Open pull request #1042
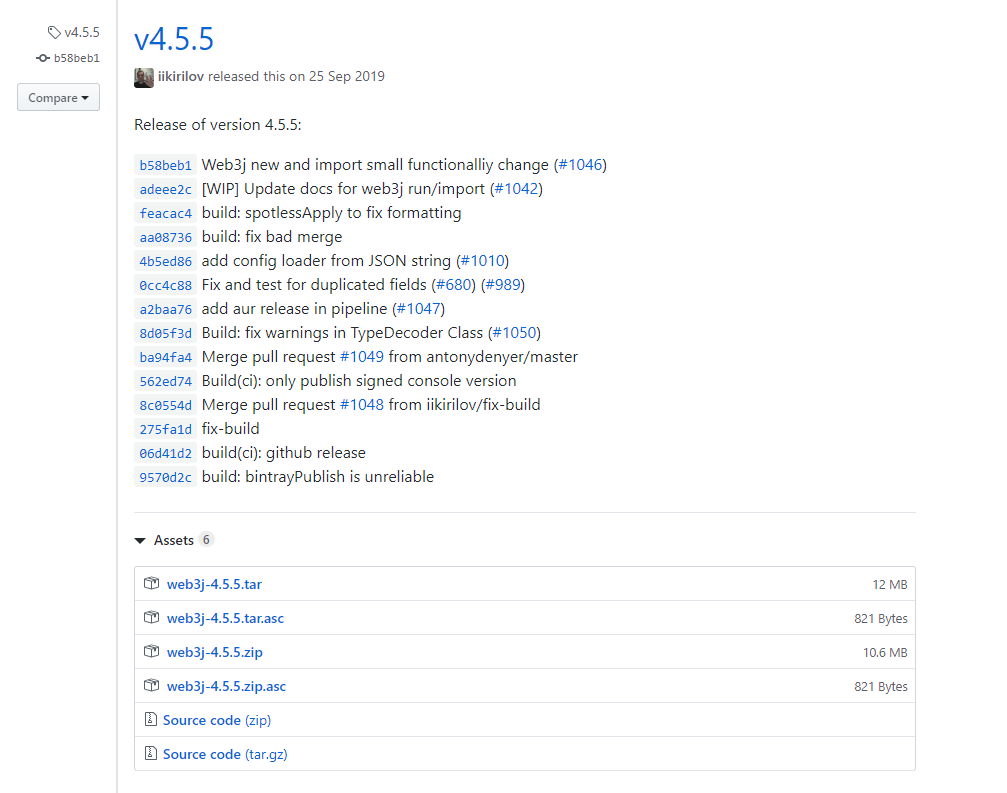Screen dimensions: 1007x793 point(516,189)
